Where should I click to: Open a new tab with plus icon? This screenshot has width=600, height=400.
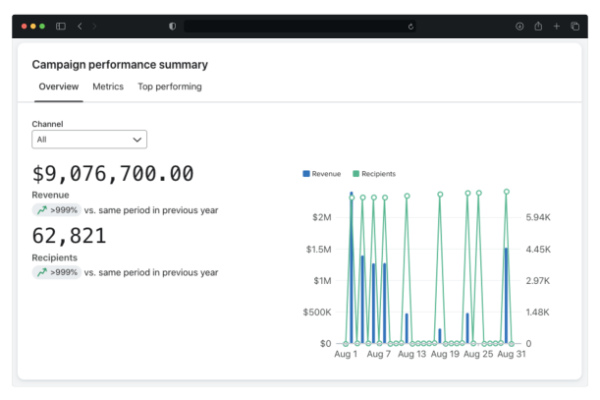(556, 26)
